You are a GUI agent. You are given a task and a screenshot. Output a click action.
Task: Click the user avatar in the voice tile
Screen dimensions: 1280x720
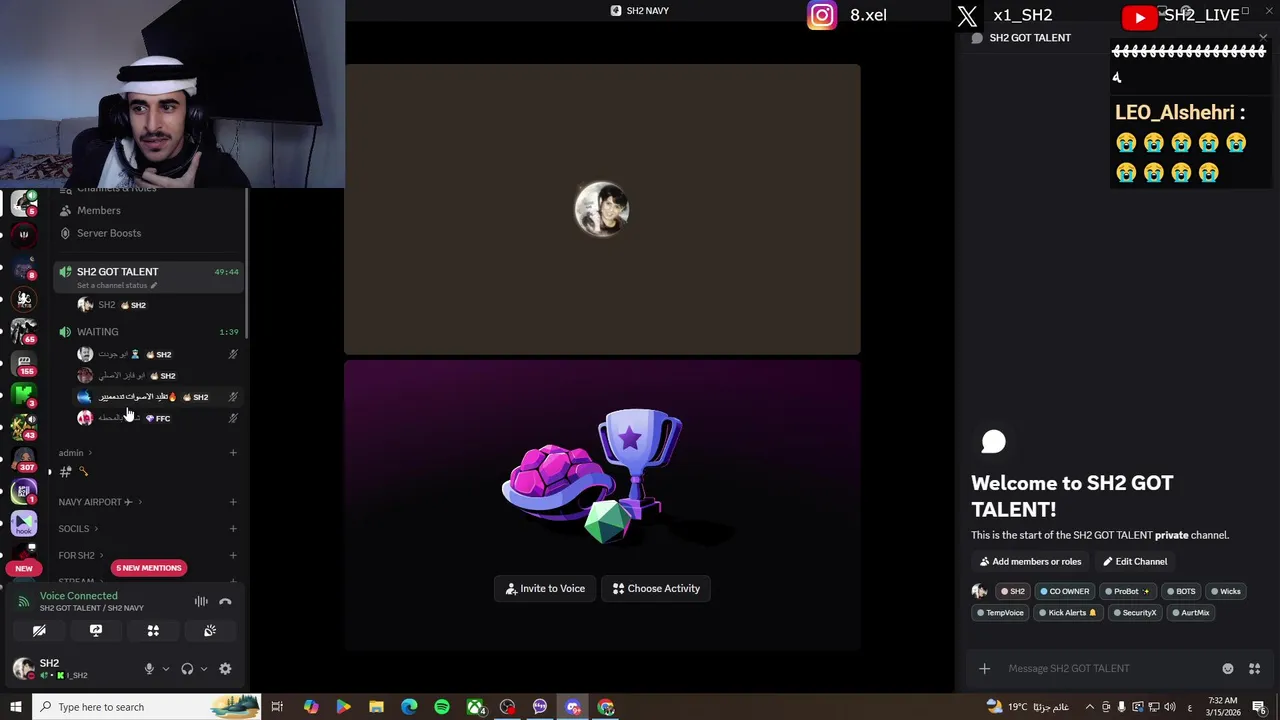pos(602,209)
